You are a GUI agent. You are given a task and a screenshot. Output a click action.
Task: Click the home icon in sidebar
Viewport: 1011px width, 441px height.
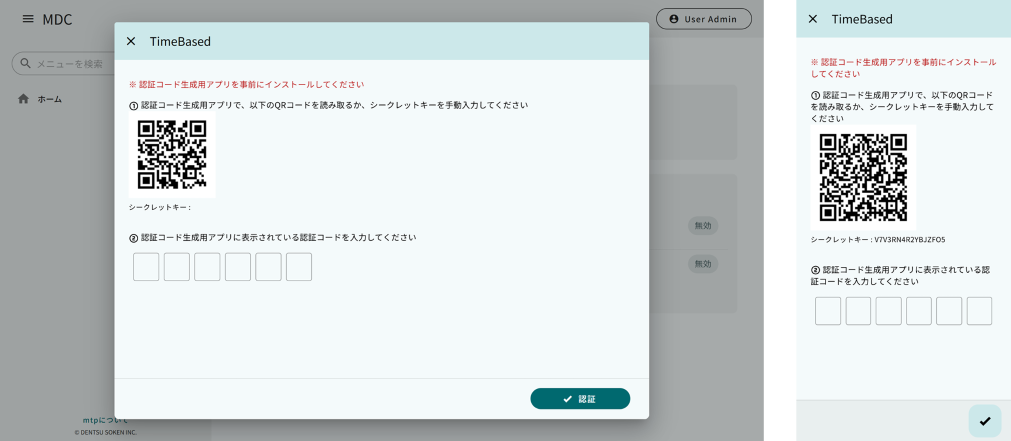(23, 99)
